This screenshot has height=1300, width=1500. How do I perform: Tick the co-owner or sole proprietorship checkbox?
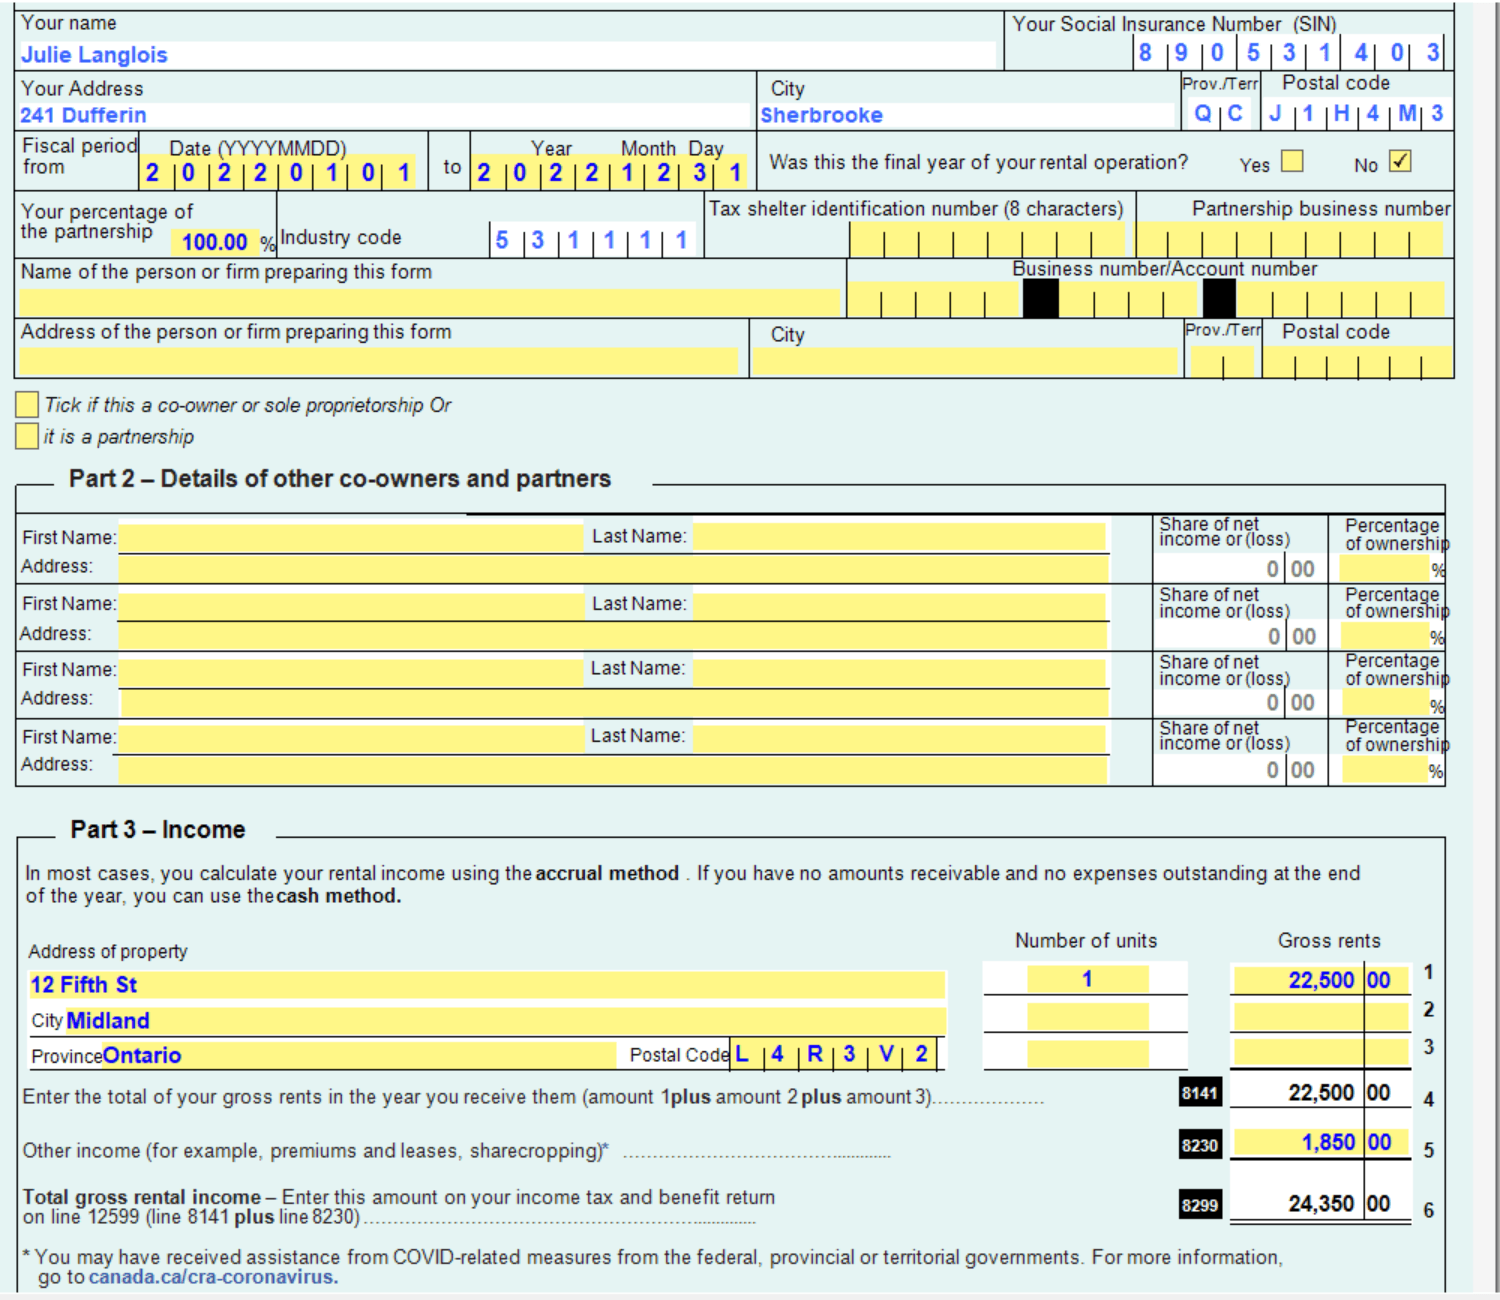26,404
